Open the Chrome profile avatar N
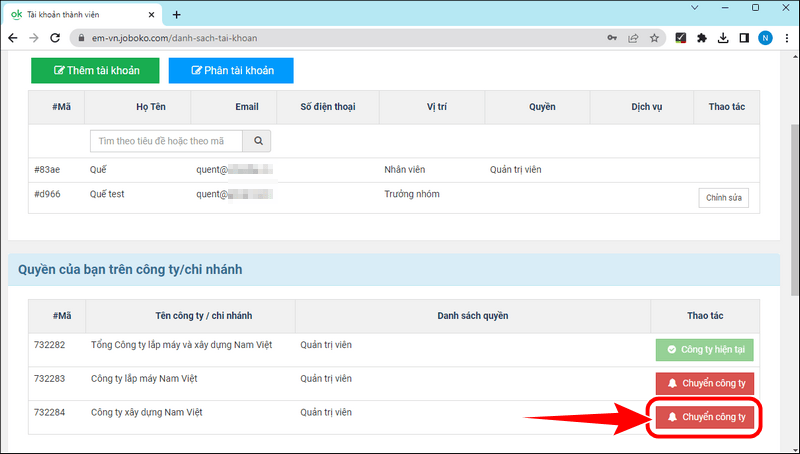The image size is (800, 454). 765,38
